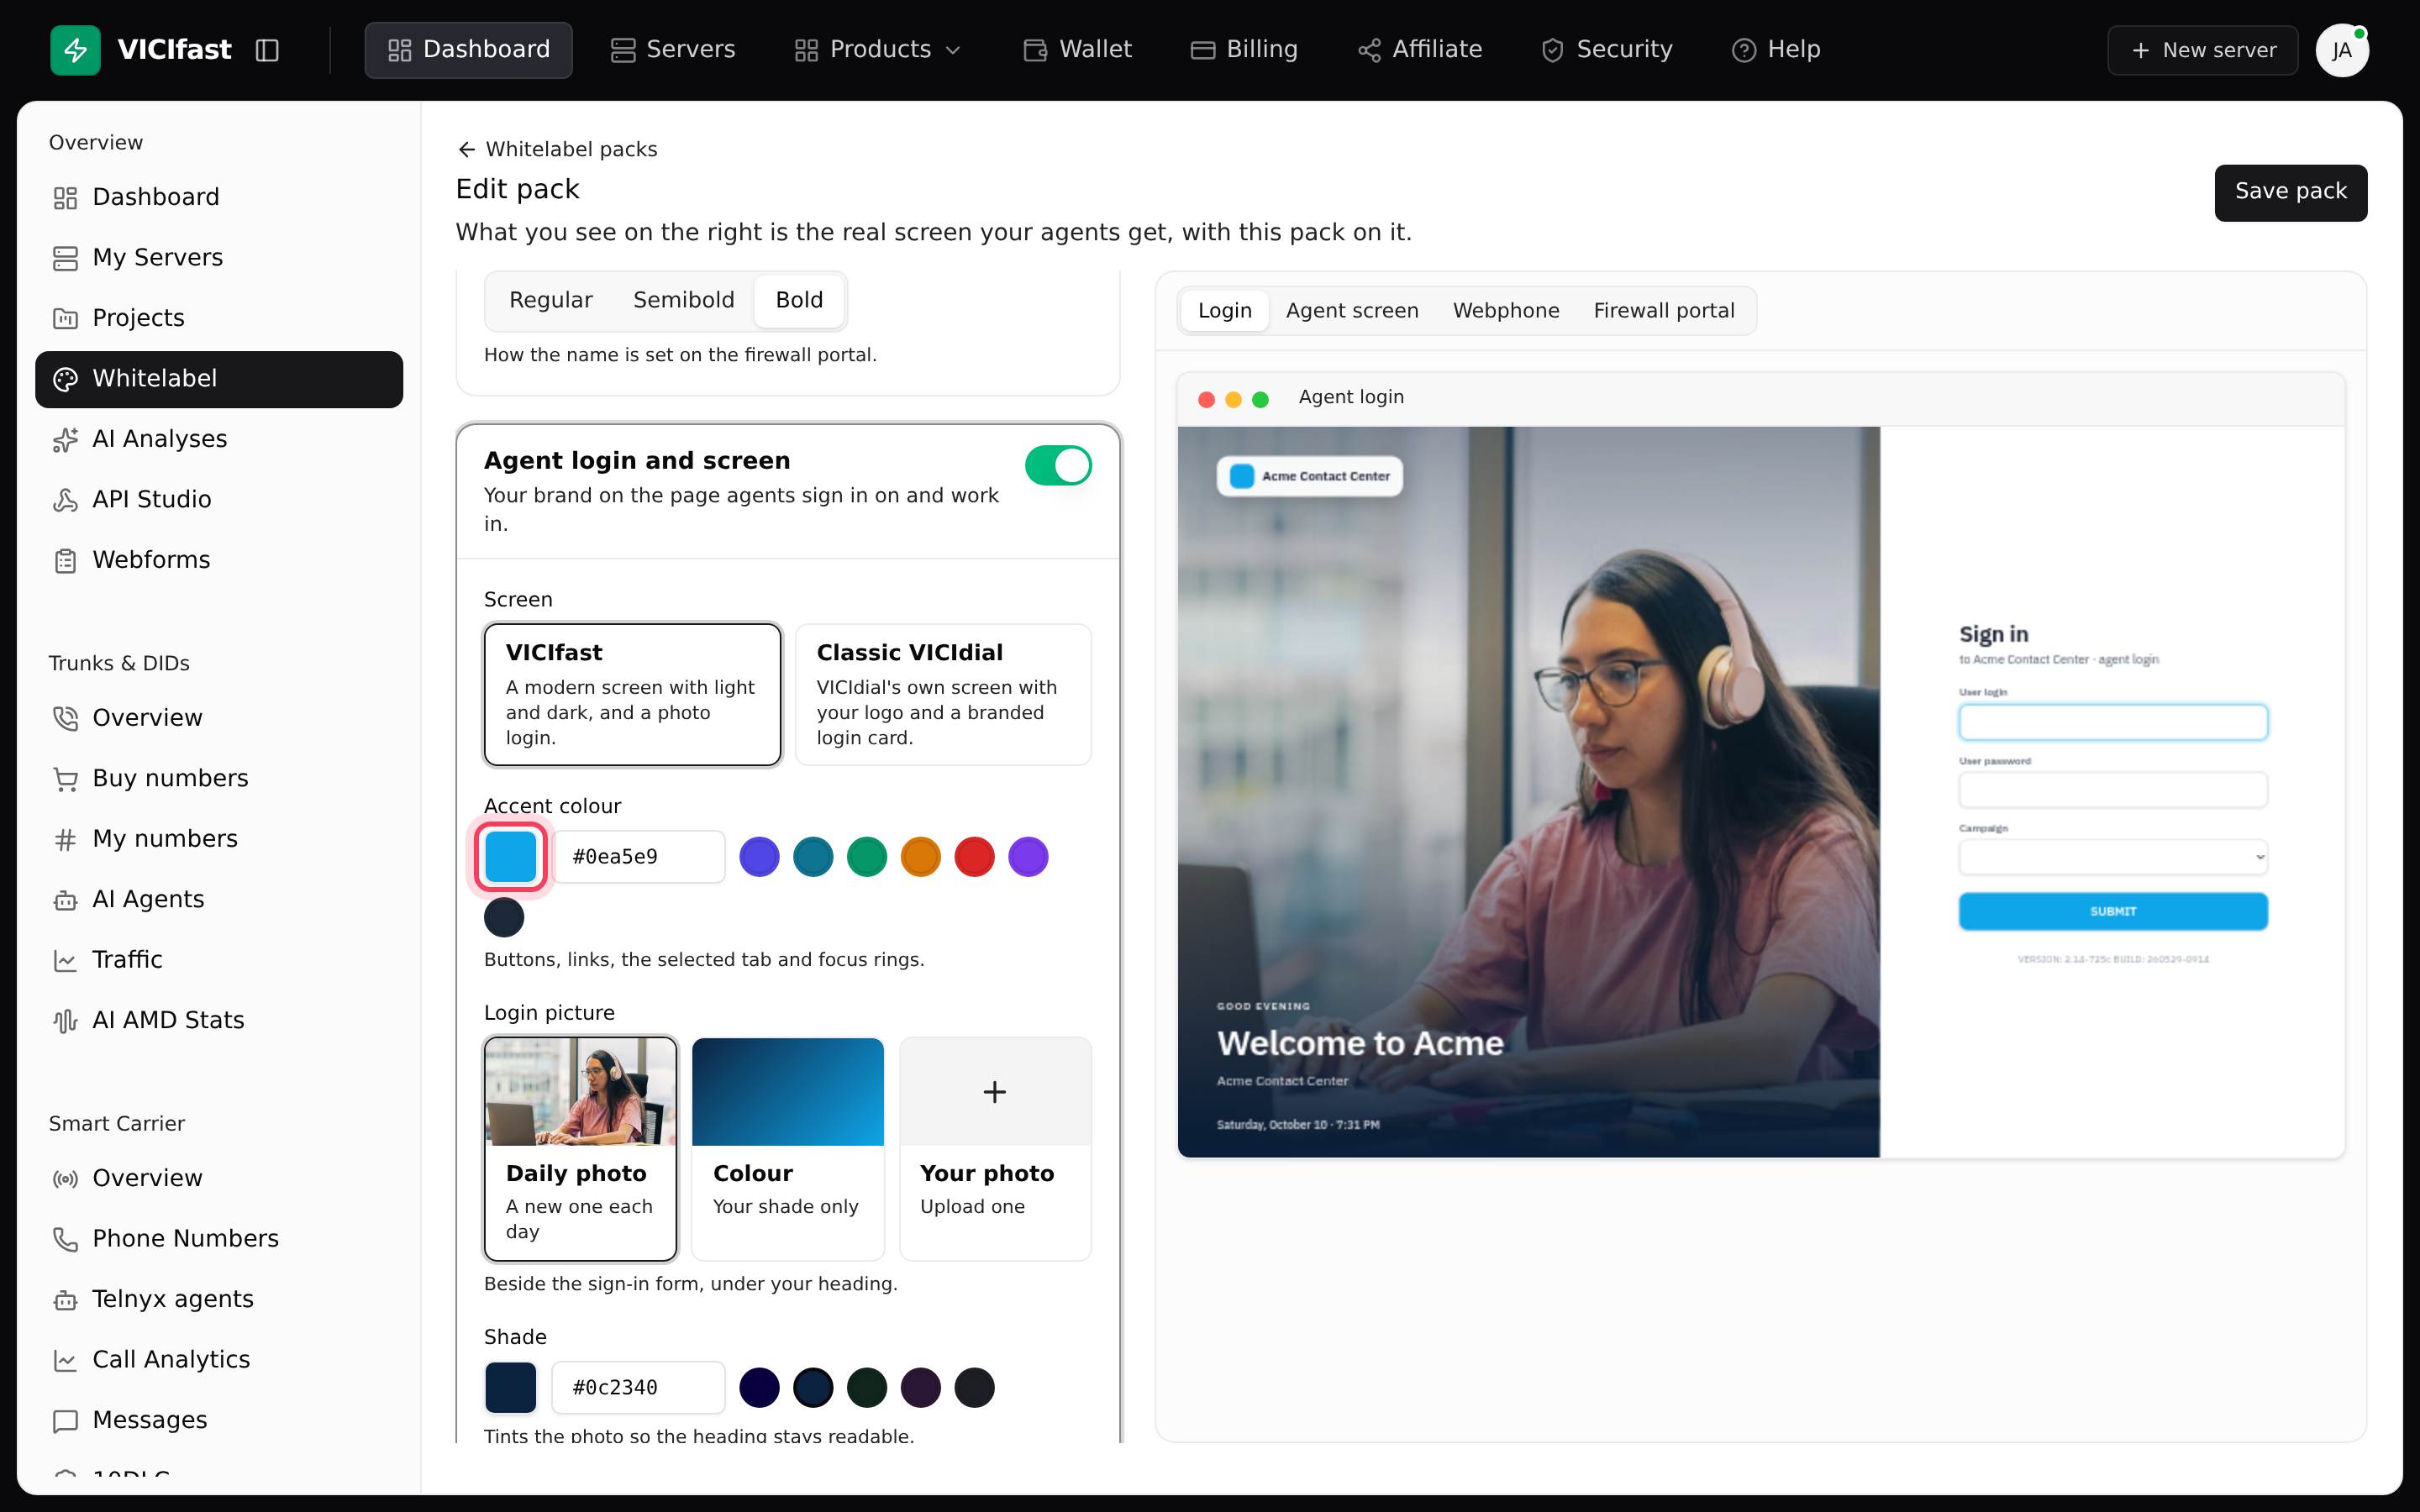Choose the Bold font weight
2420x1512 pixels.
[799, 300]
